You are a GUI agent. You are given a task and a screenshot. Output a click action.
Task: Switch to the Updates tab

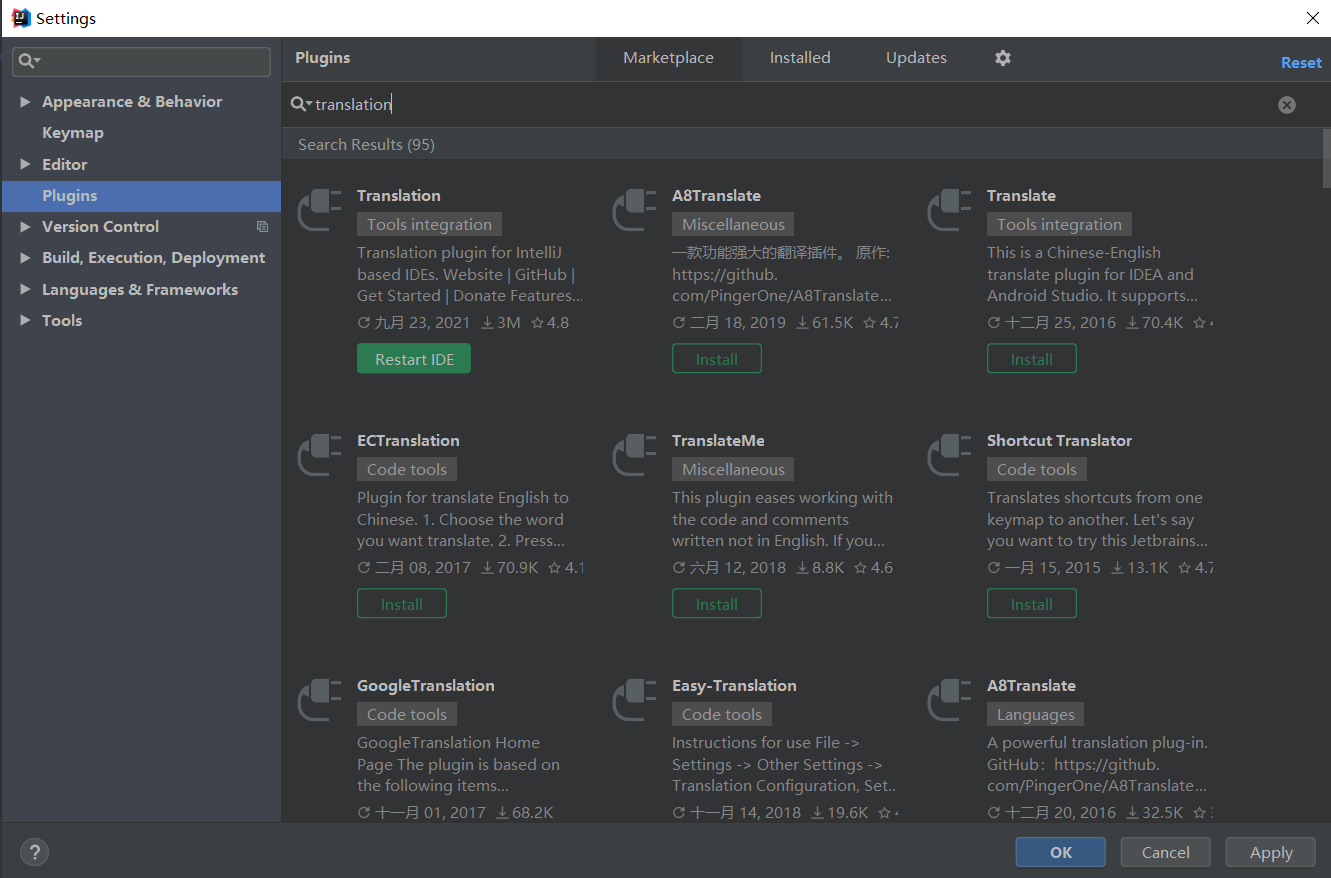916,58
